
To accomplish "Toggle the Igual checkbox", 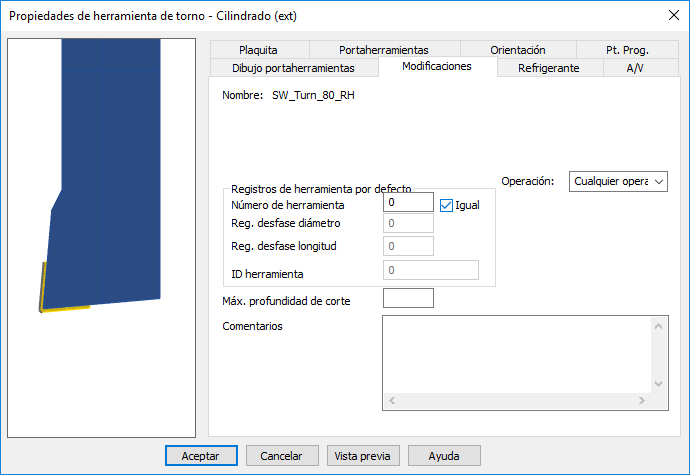I will [446, 205].
